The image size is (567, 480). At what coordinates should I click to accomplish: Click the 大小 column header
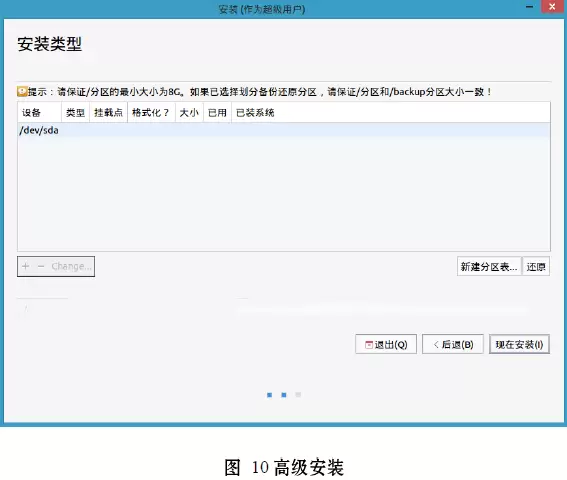pos(189,112)
